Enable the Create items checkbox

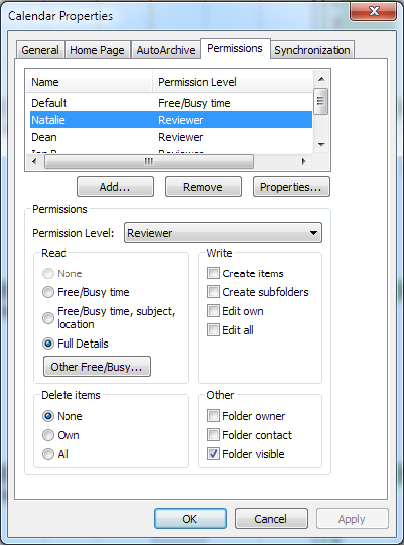pyautogui.click(x=213, y=273)
